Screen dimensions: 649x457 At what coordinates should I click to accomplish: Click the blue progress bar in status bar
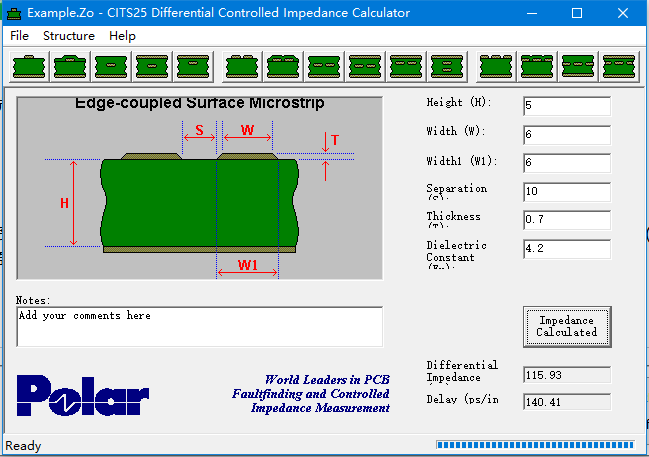tap(535, 445)
